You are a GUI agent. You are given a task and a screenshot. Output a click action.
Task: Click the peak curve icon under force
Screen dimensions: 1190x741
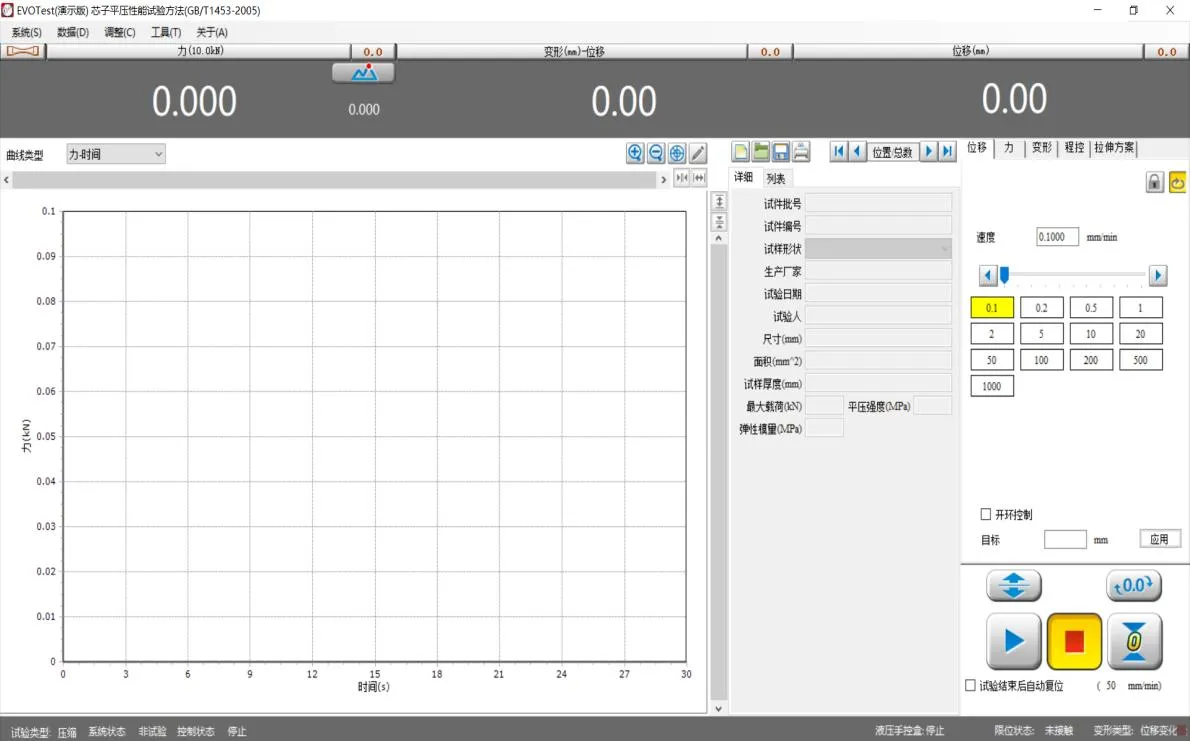pos(364,73)
